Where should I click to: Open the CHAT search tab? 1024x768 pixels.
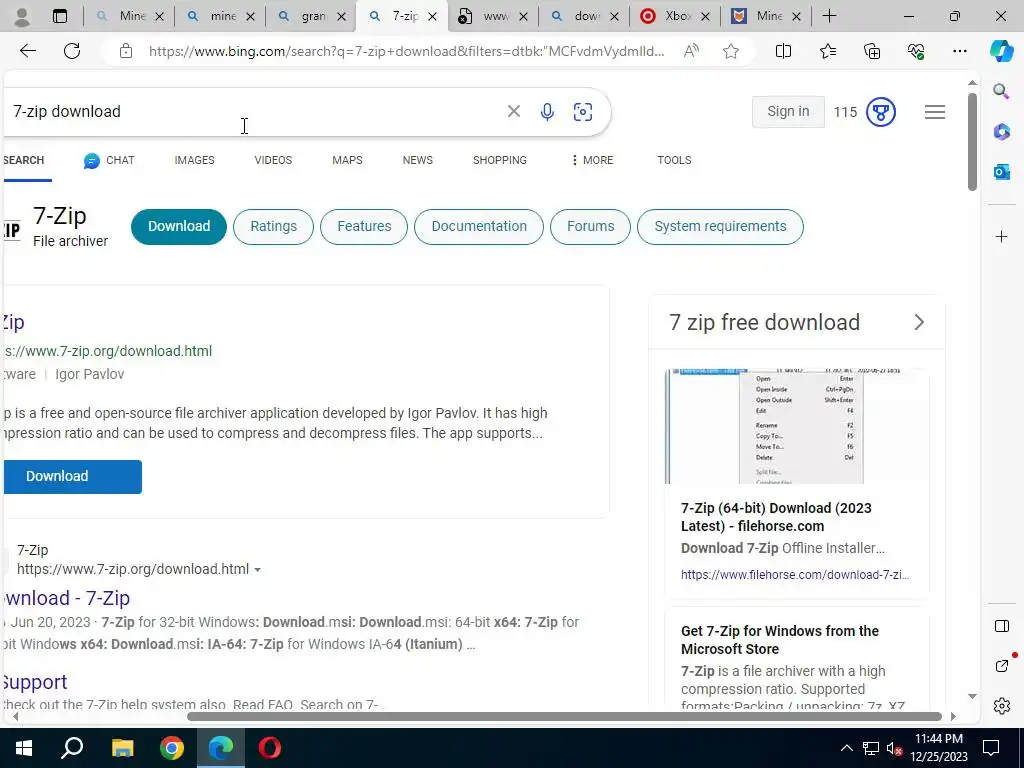pos(109,161)
